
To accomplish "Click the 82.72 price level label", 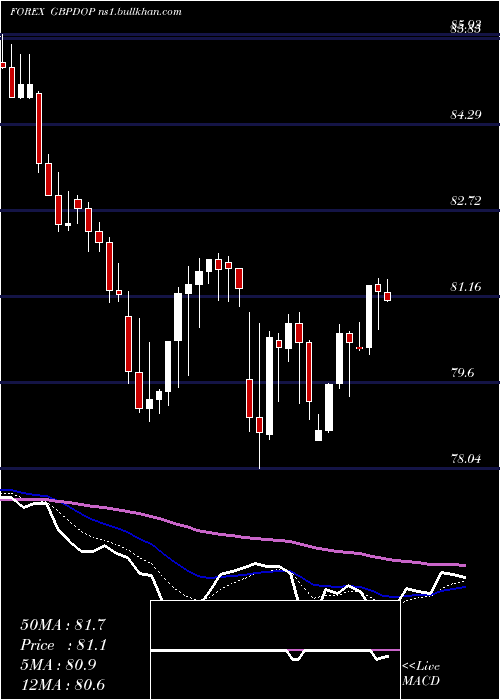I will pos(466,201).
